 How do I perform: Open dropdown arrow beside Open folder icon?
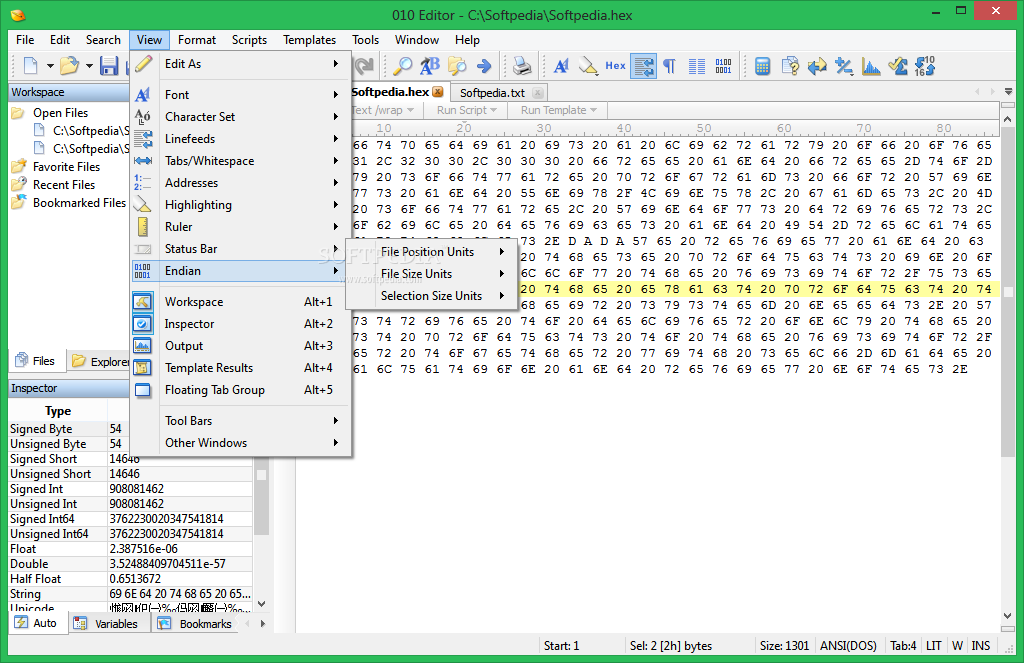pyautogui.click(x=89, y=65)
